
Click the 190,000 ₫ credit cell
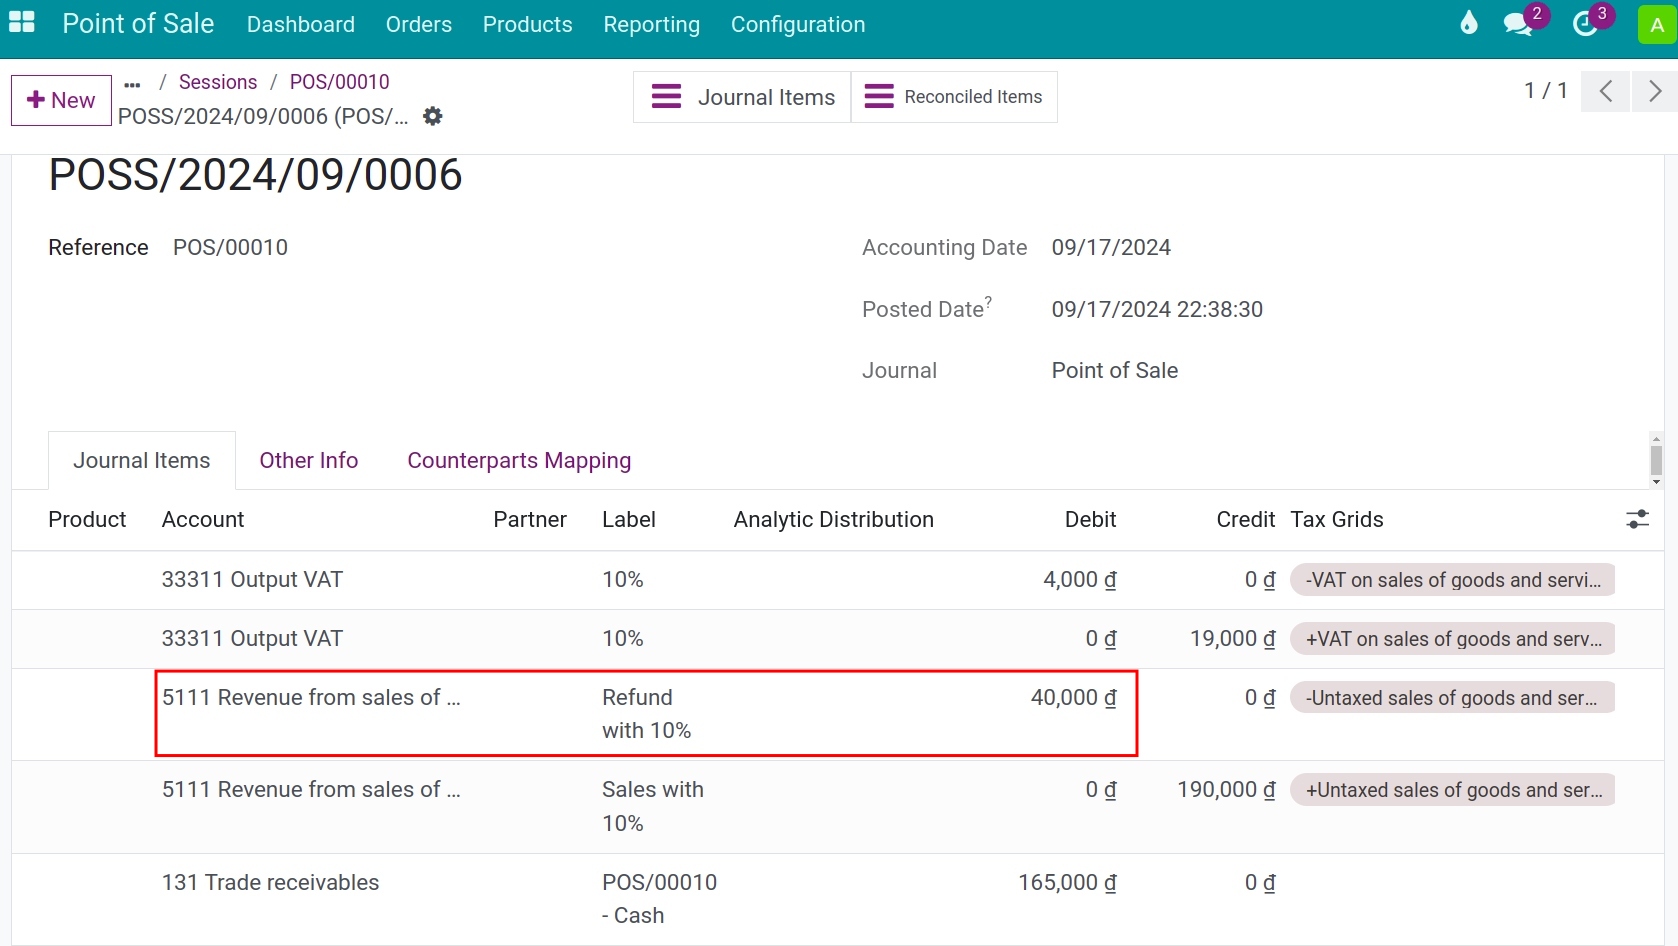1226,790
